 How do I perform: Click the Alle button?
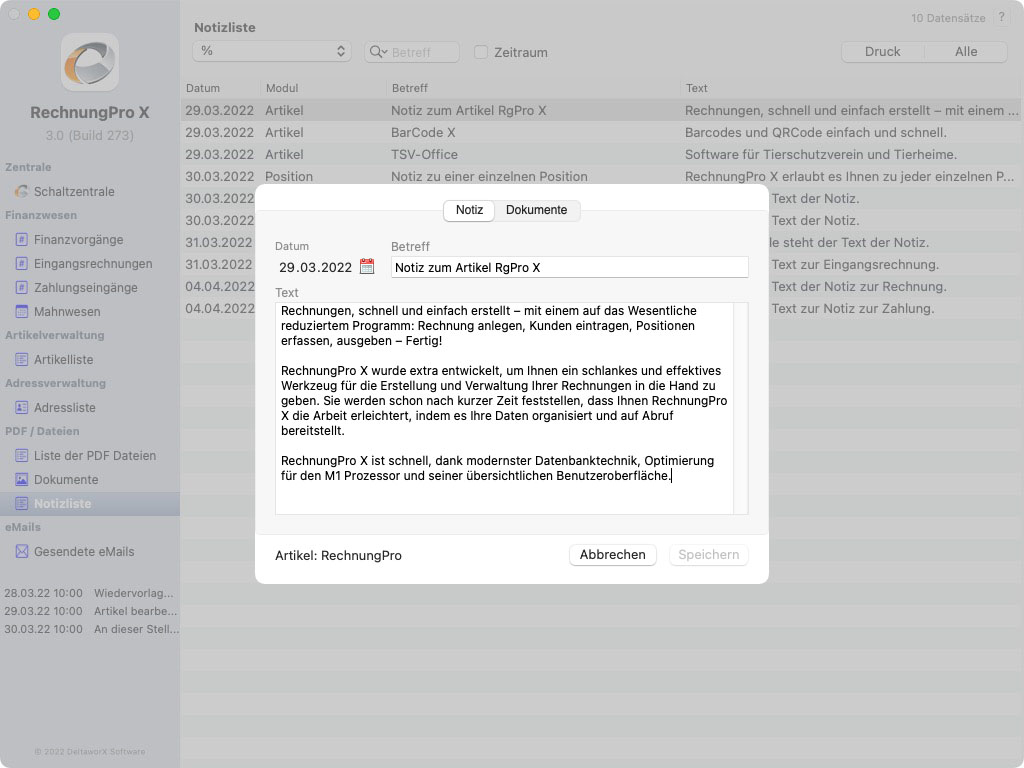point(965,52)
